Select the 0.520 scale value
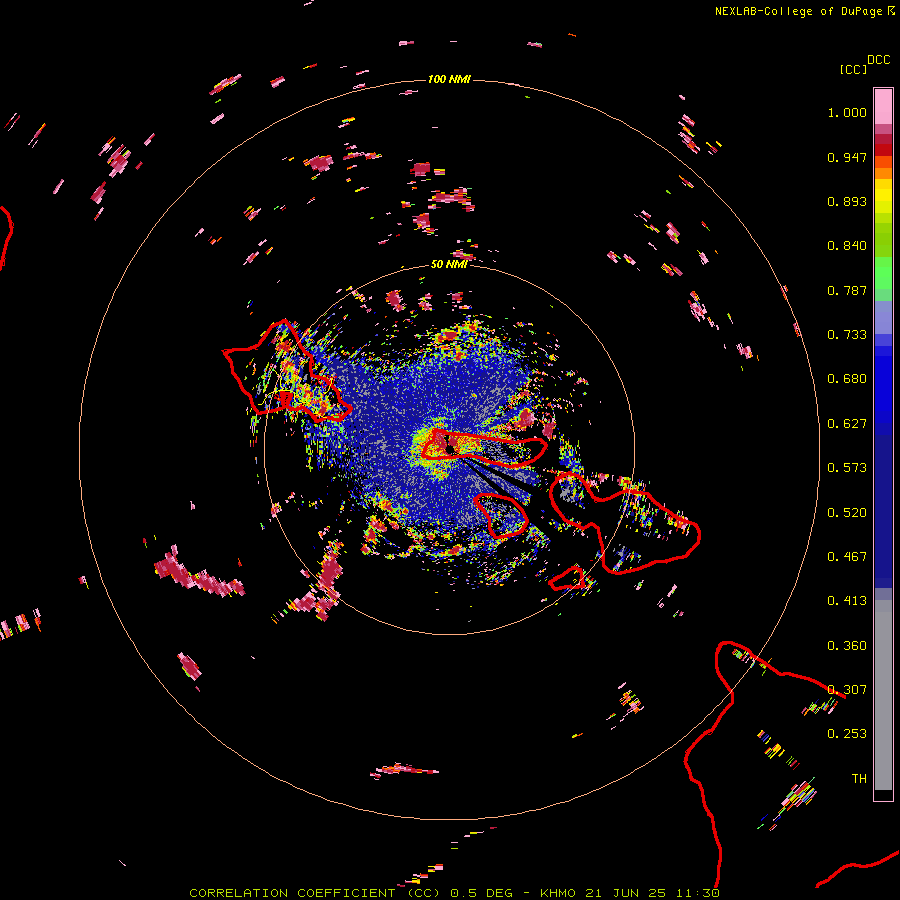The width and height of the screenshot is (900, 900). pyautogui.click(x=847, y=513)
